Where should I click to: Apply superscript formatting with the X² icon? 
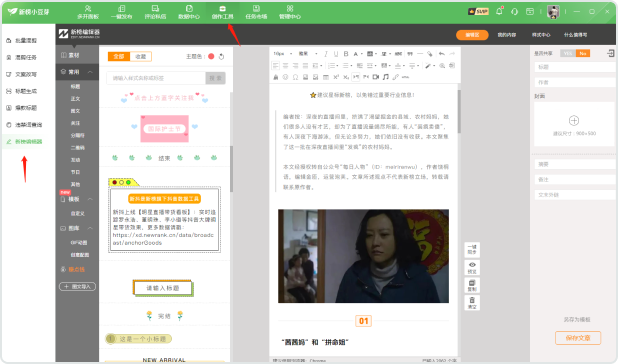336,77
